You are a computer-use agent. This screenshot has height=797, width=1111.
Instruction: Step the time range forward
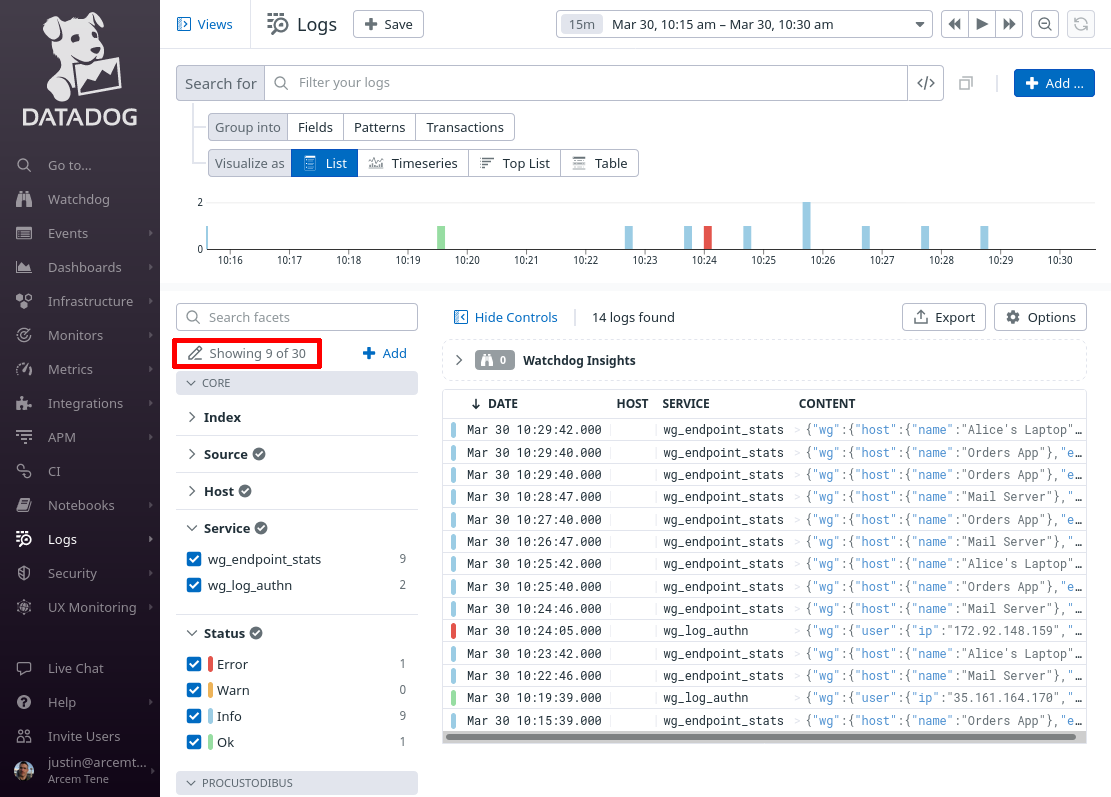point(1009,24)
